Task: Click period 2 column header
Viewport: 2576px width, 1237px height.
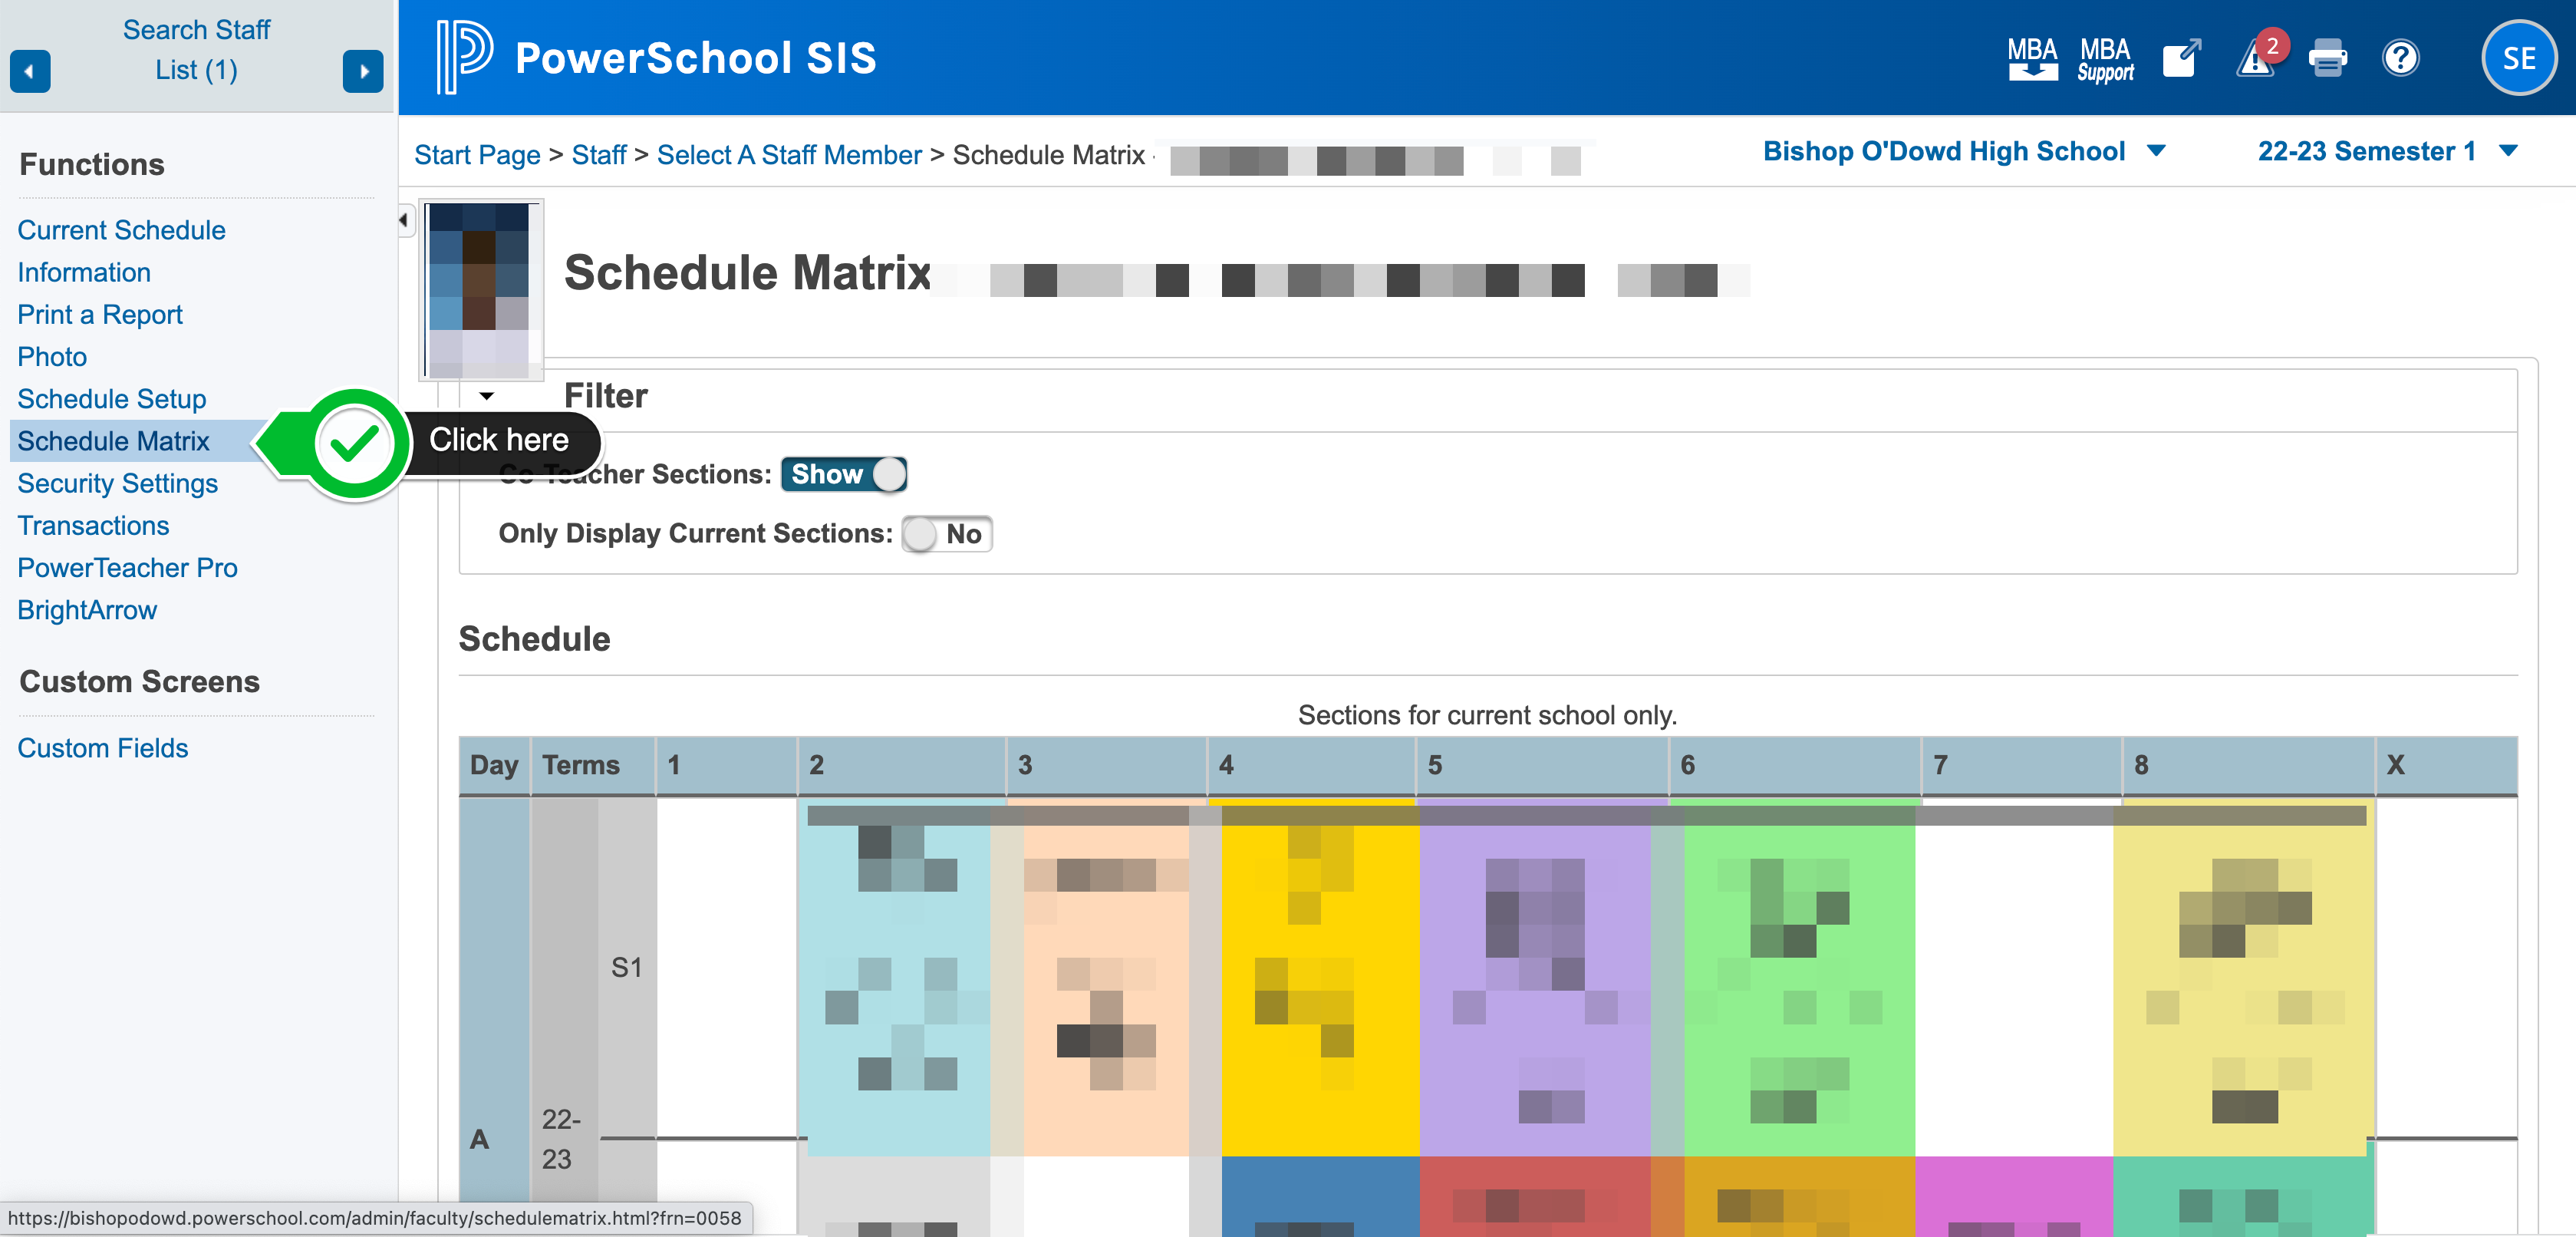Action: tap(902, 765)
